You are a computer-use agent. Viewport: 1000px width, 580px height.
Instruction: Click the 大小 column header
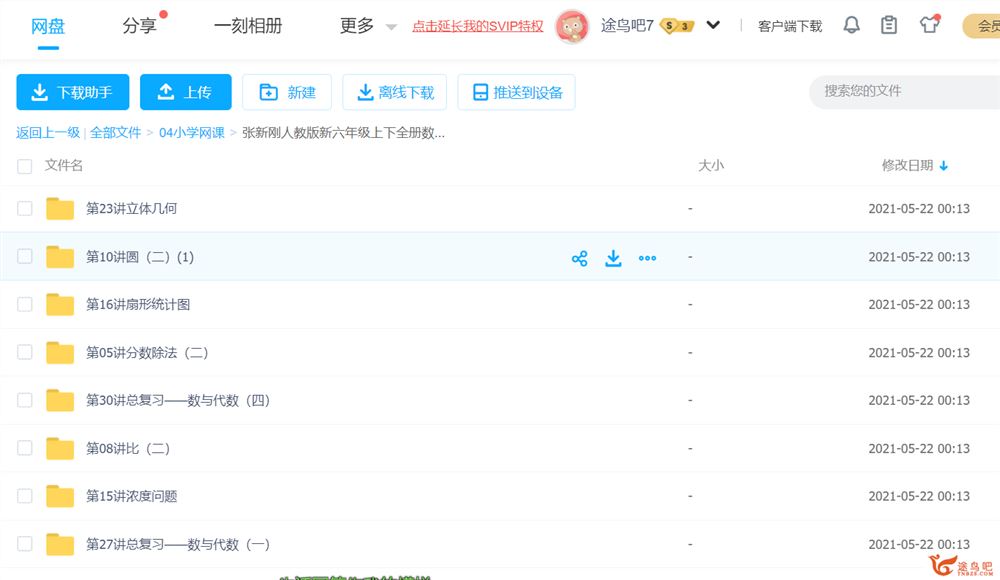point(711,165)
